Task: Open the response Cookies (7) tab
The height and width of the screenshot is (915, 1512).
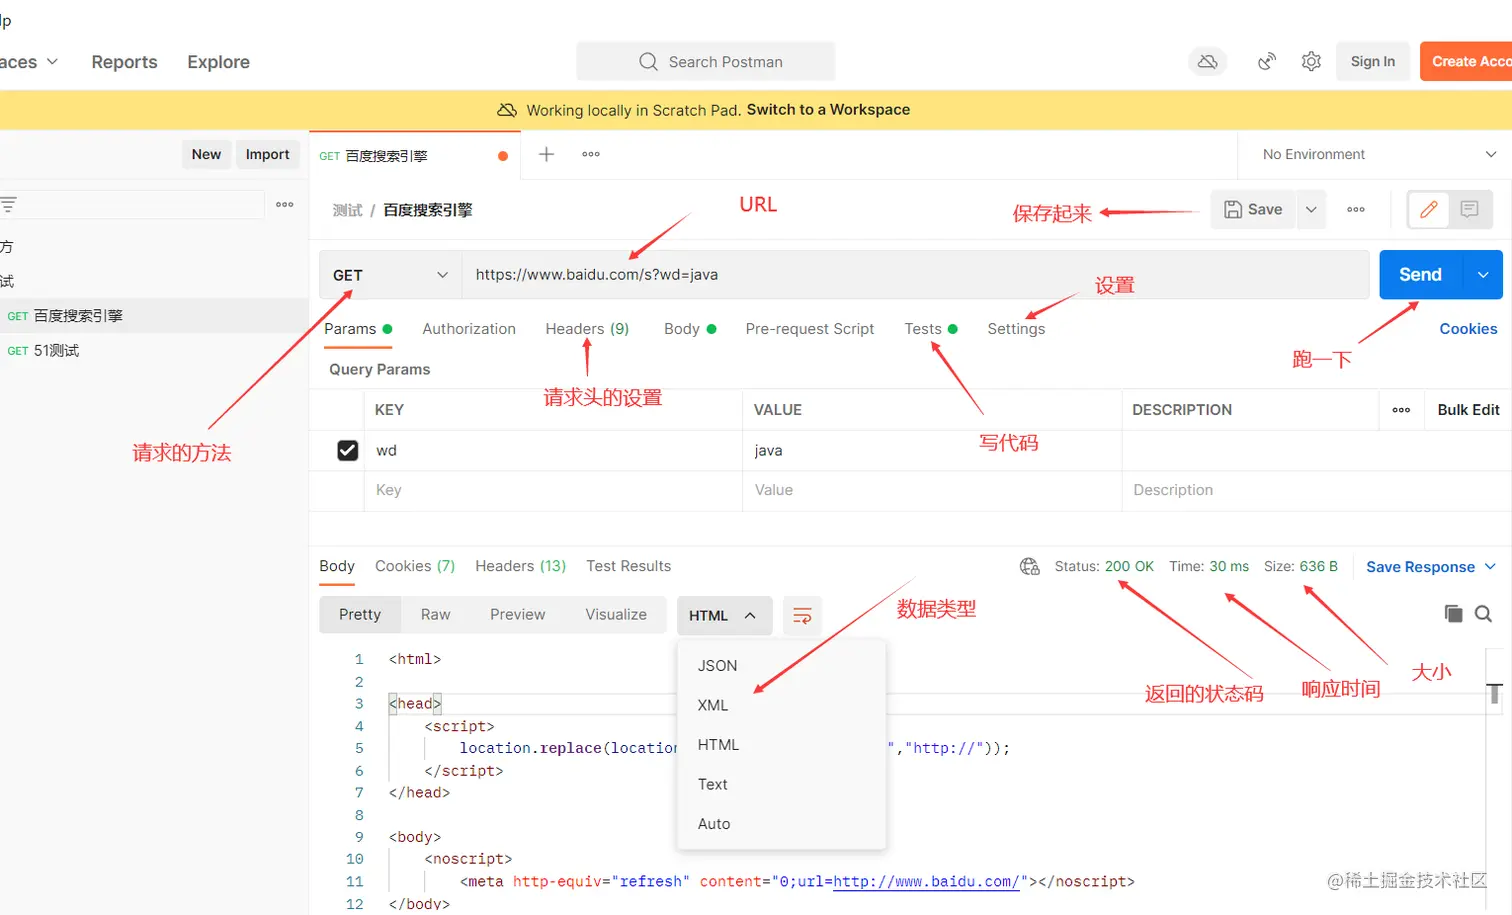Action: pos(415,566)
